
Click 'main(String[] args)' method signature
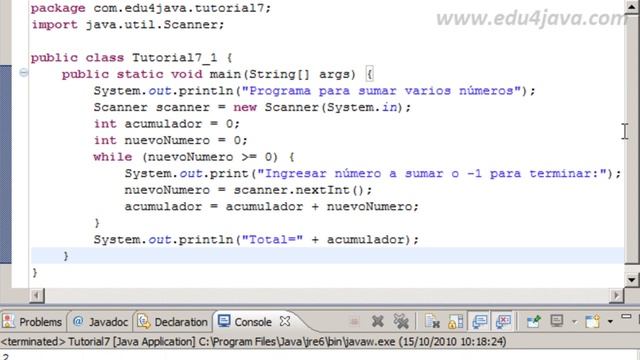(x=282, y=74)
